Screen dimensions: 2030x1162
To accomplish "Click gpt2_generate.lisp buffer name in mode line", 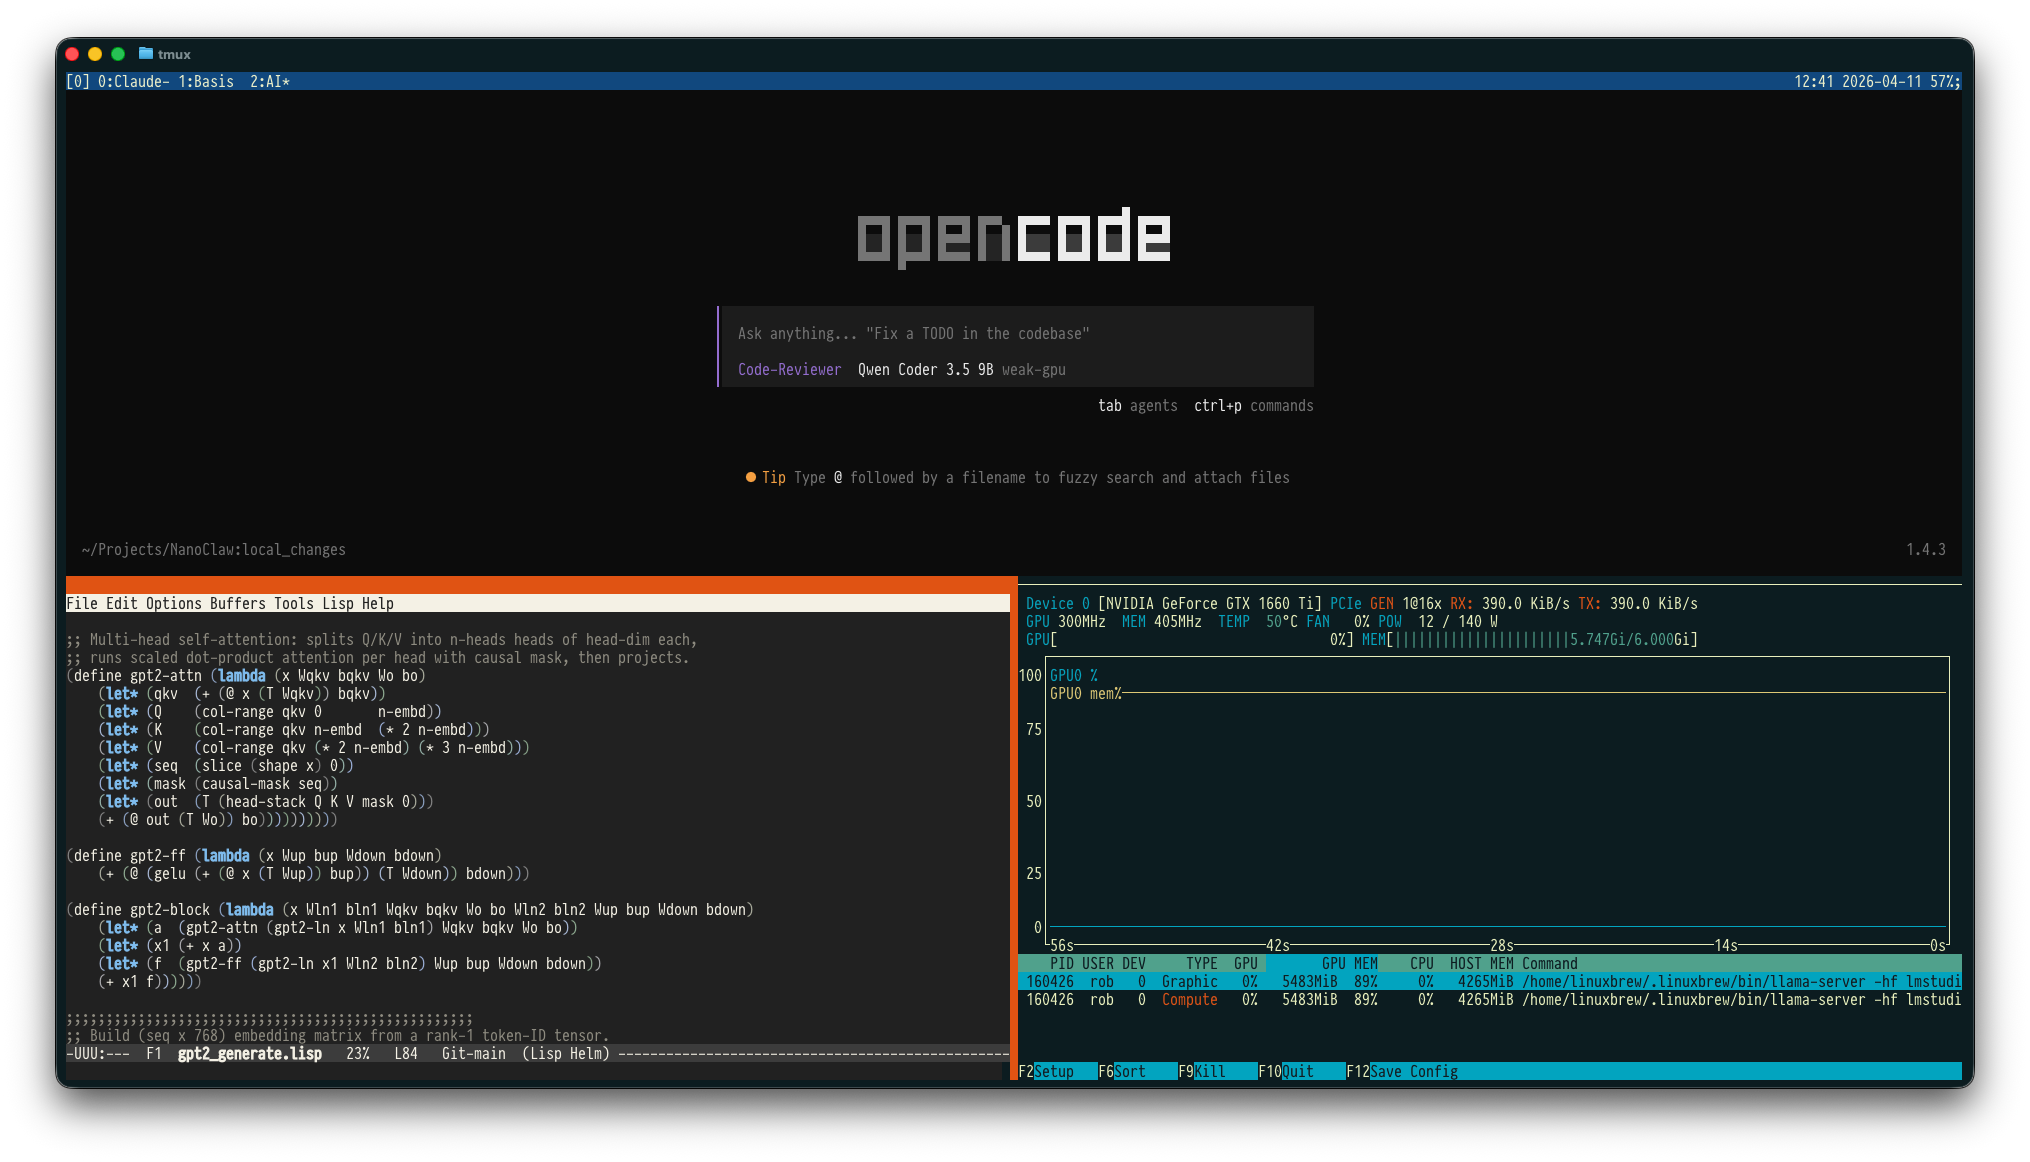I will point(249,1053).
